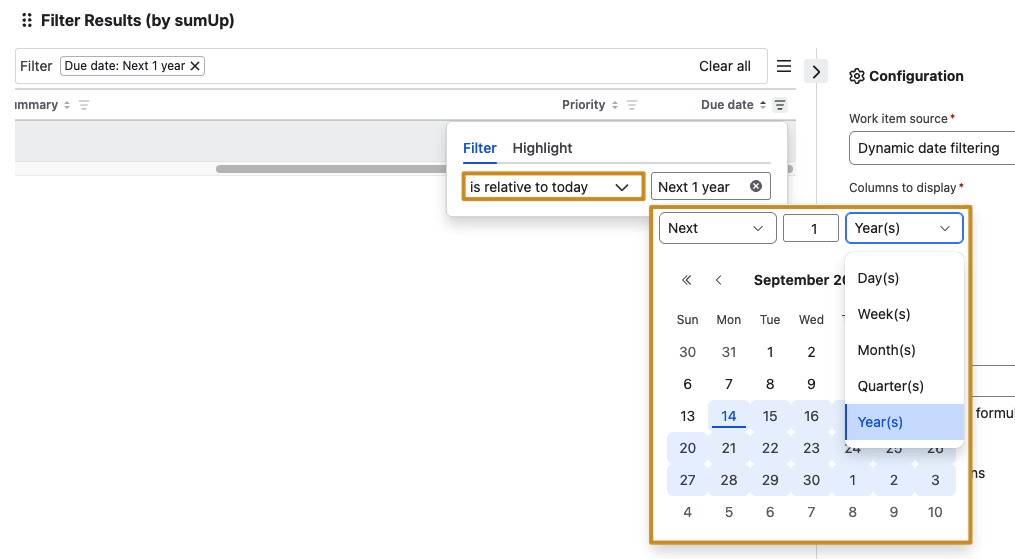
Task: Click Clear all filters
Action: point(724,66)
